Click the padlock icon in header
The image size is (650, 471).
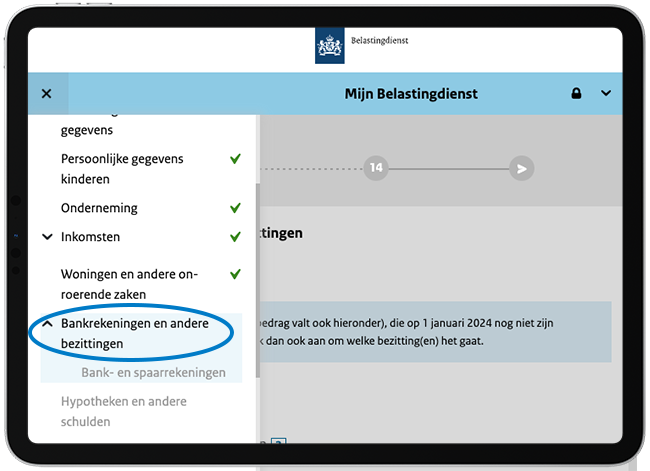(576, 94)
